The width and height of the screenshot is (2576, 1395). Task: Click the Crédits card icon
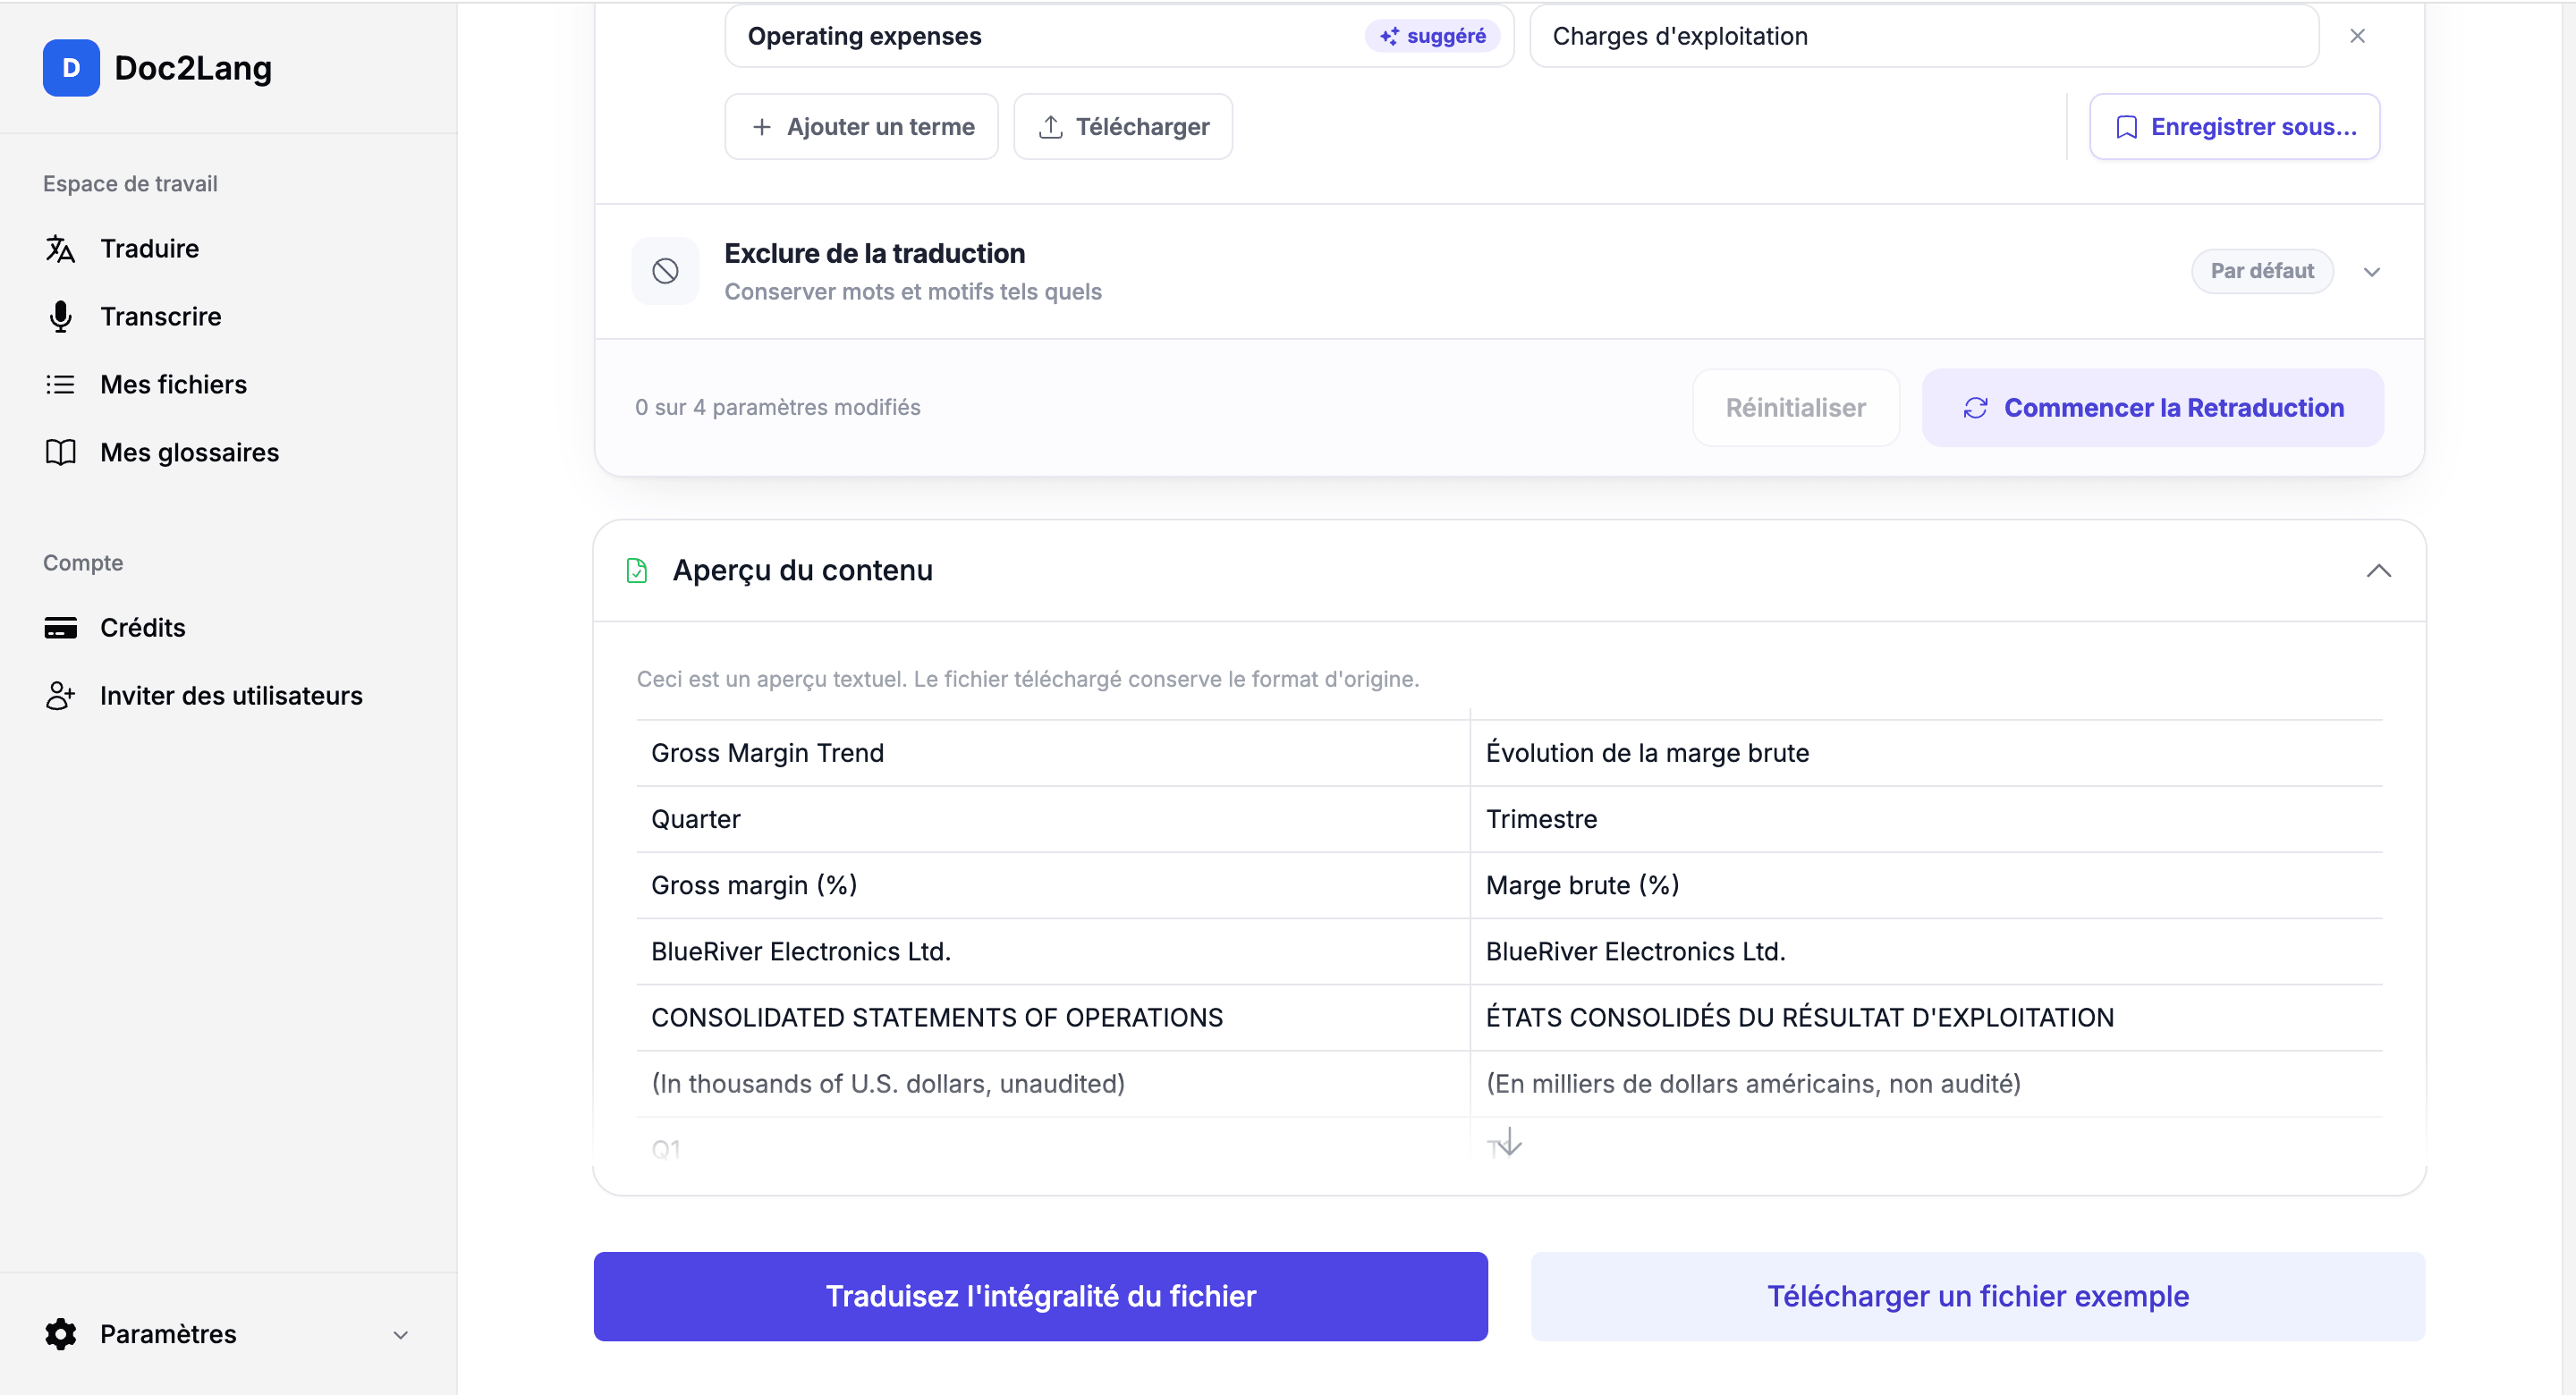point(60,628)
